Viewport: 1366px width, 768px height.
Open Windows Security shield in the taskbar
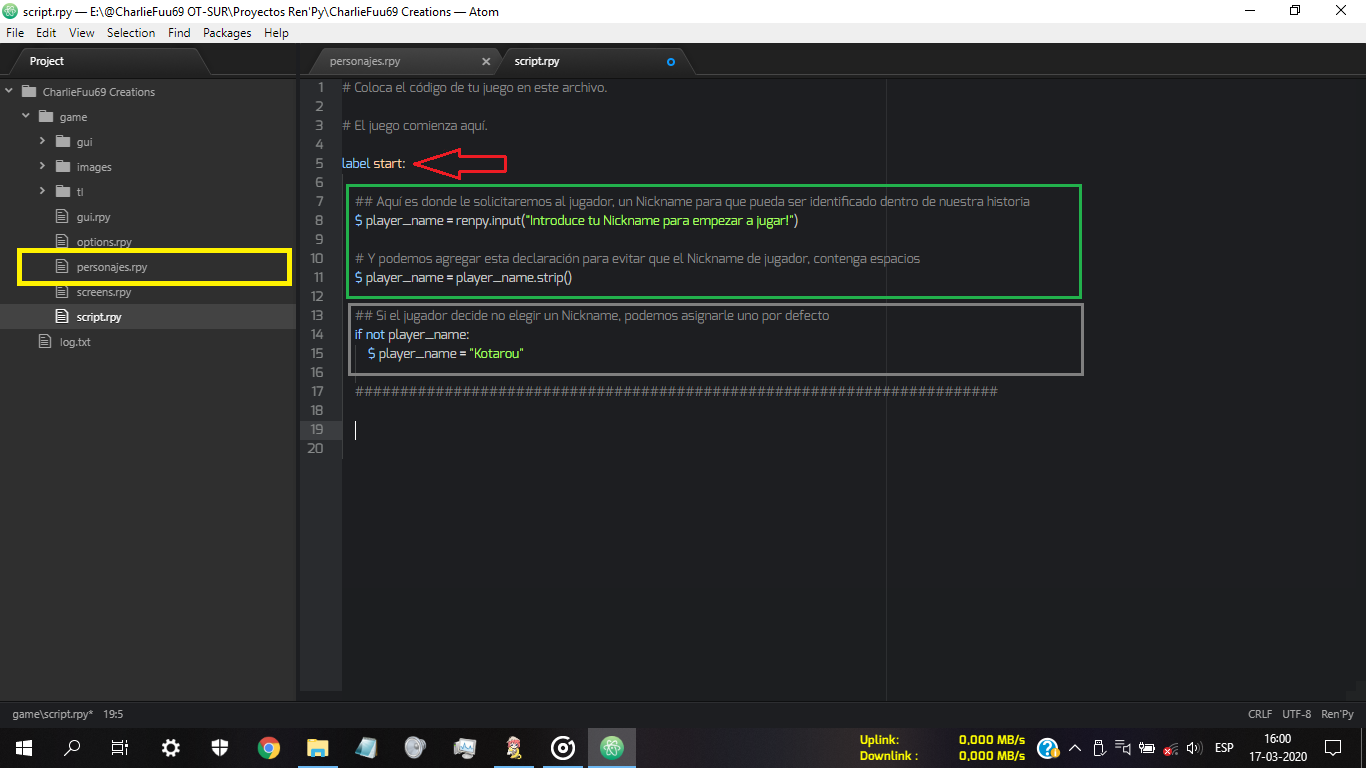click(x=220, y=747)
